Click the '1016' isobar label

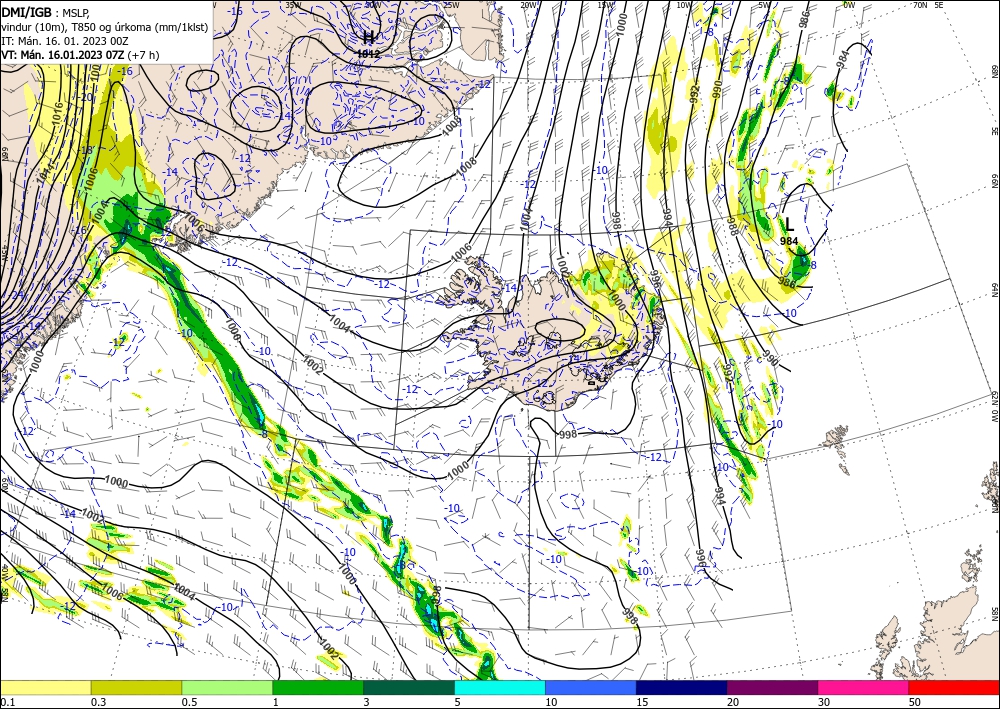point(57,114)
